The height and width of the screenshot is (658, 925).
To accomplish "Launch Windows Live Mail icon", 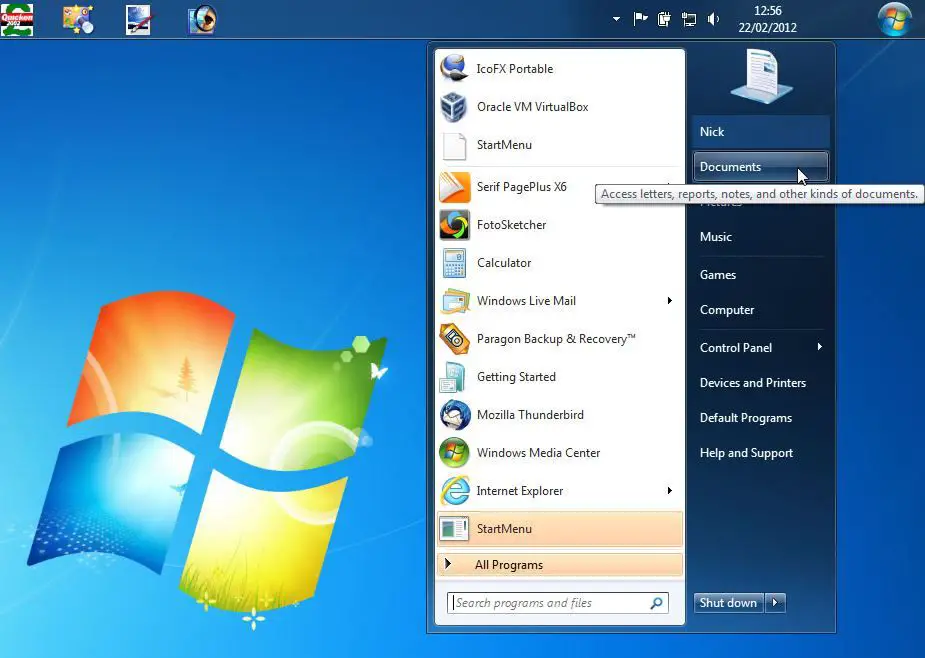I will 454,301.
